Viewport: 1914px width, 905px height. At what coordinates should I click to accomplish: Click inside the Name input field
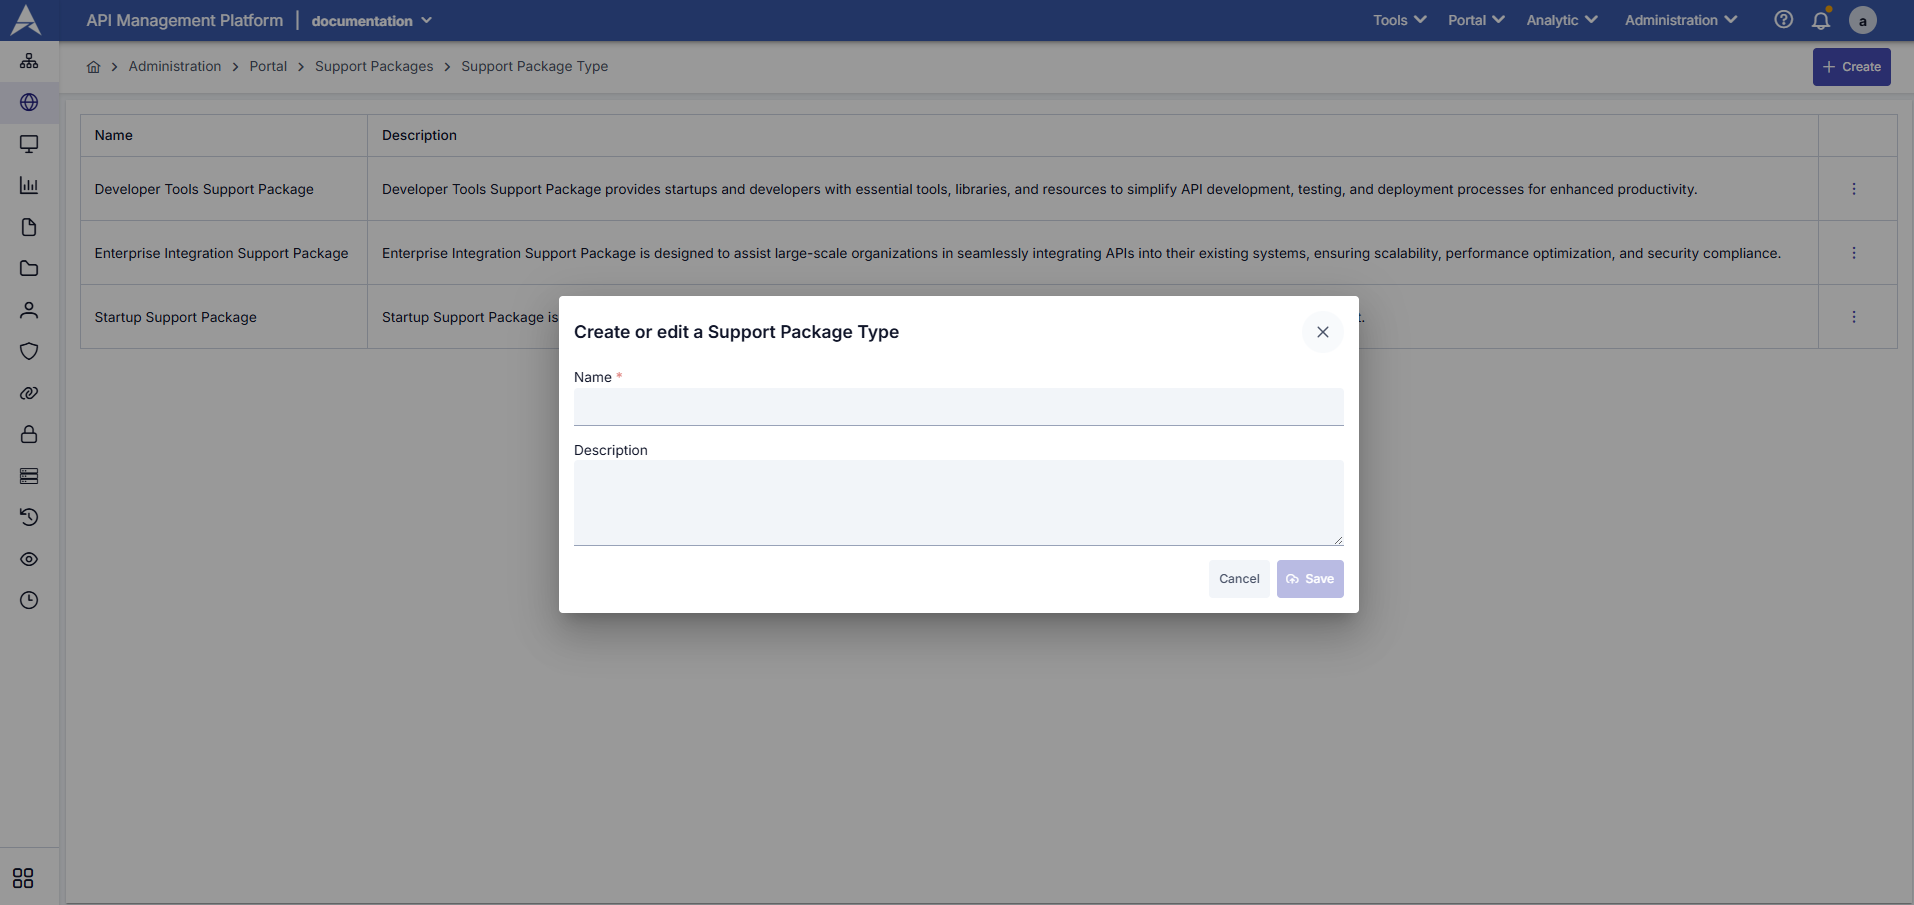click(957, 407)
